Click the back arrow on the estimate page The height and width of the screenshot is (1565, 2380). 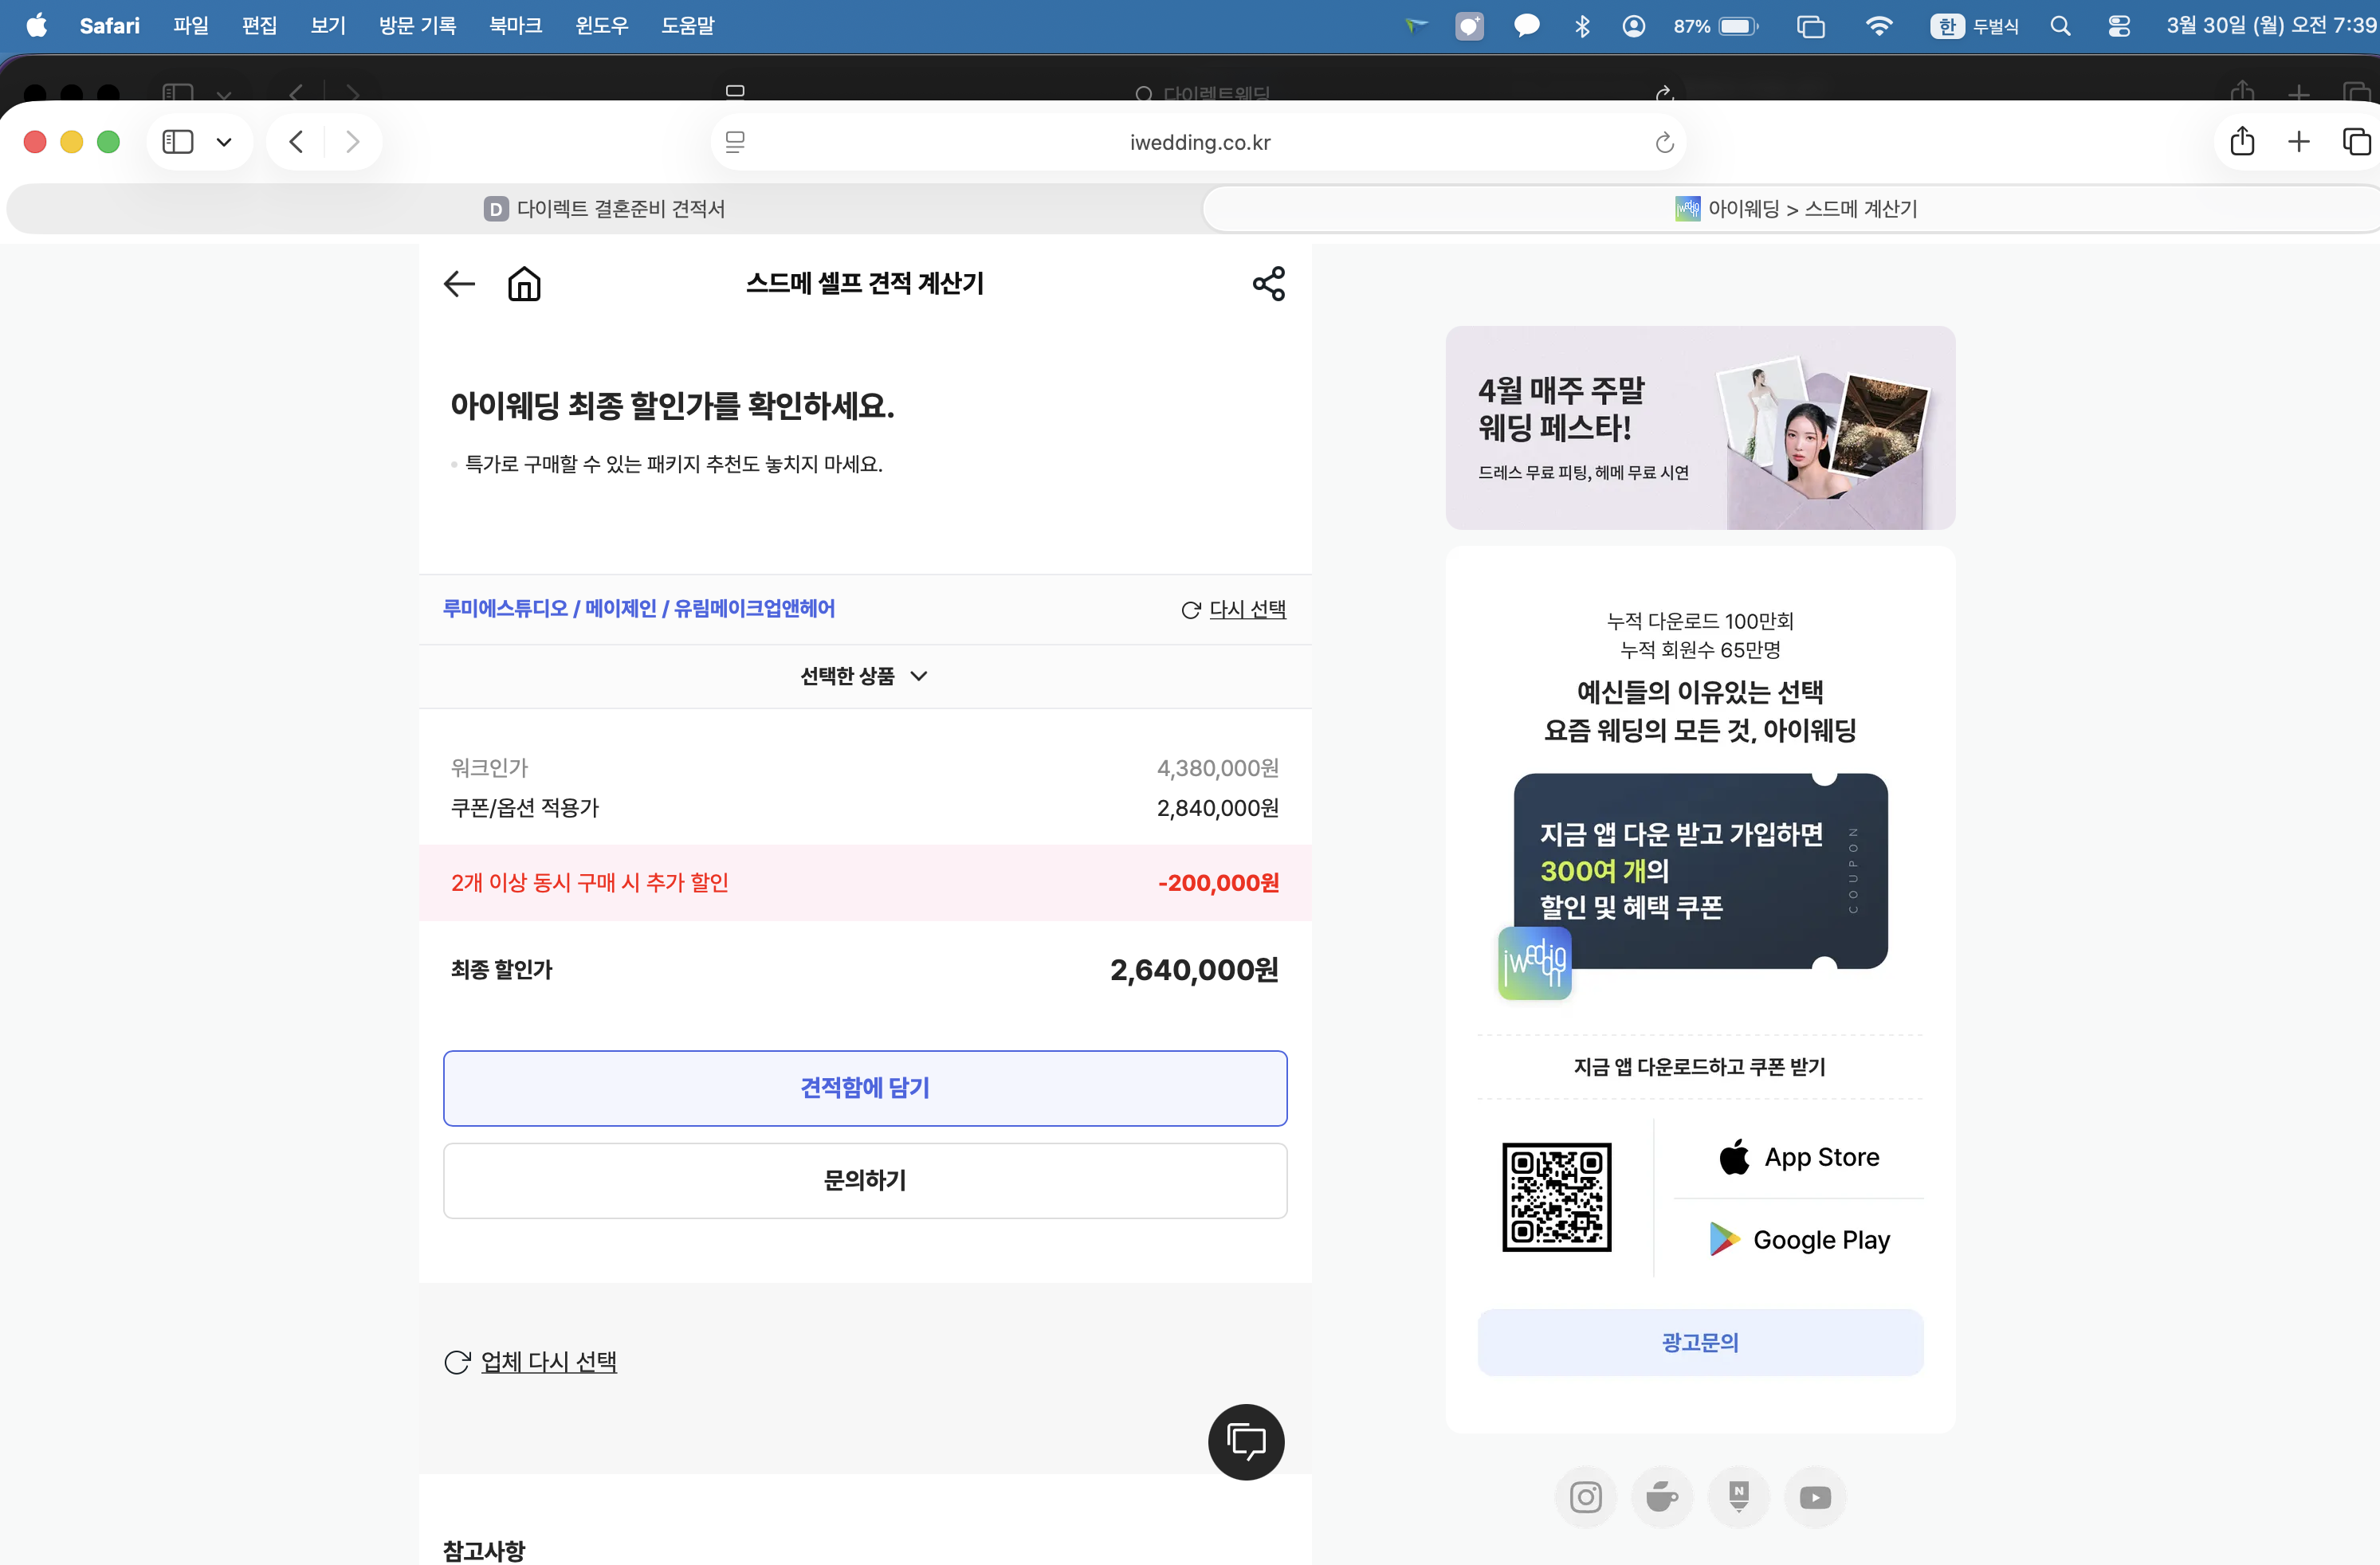point(458,284)
